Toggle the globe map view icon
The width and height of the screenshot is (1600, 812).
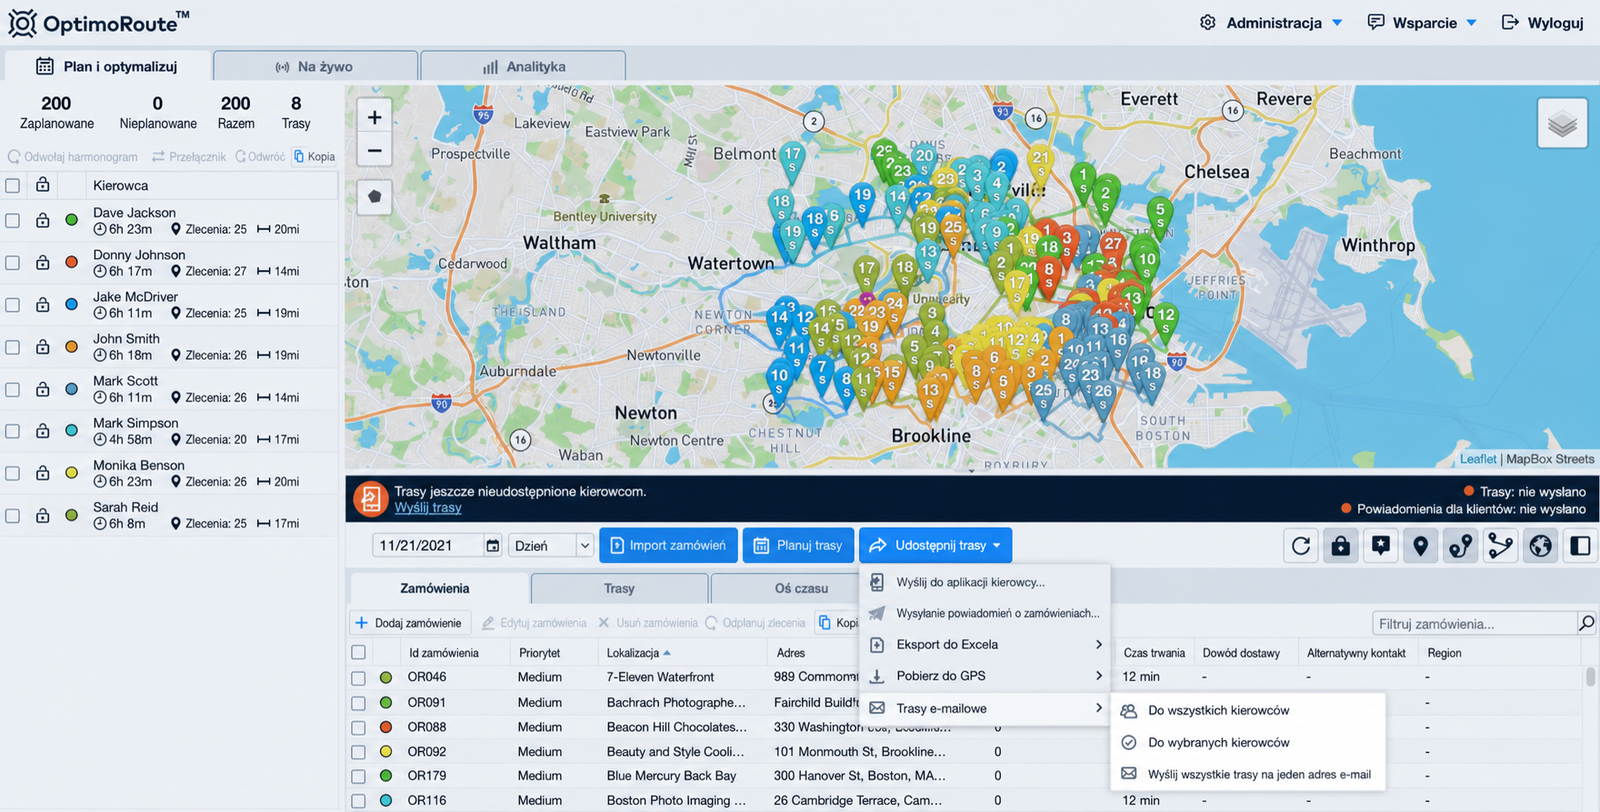point(1541,546)
